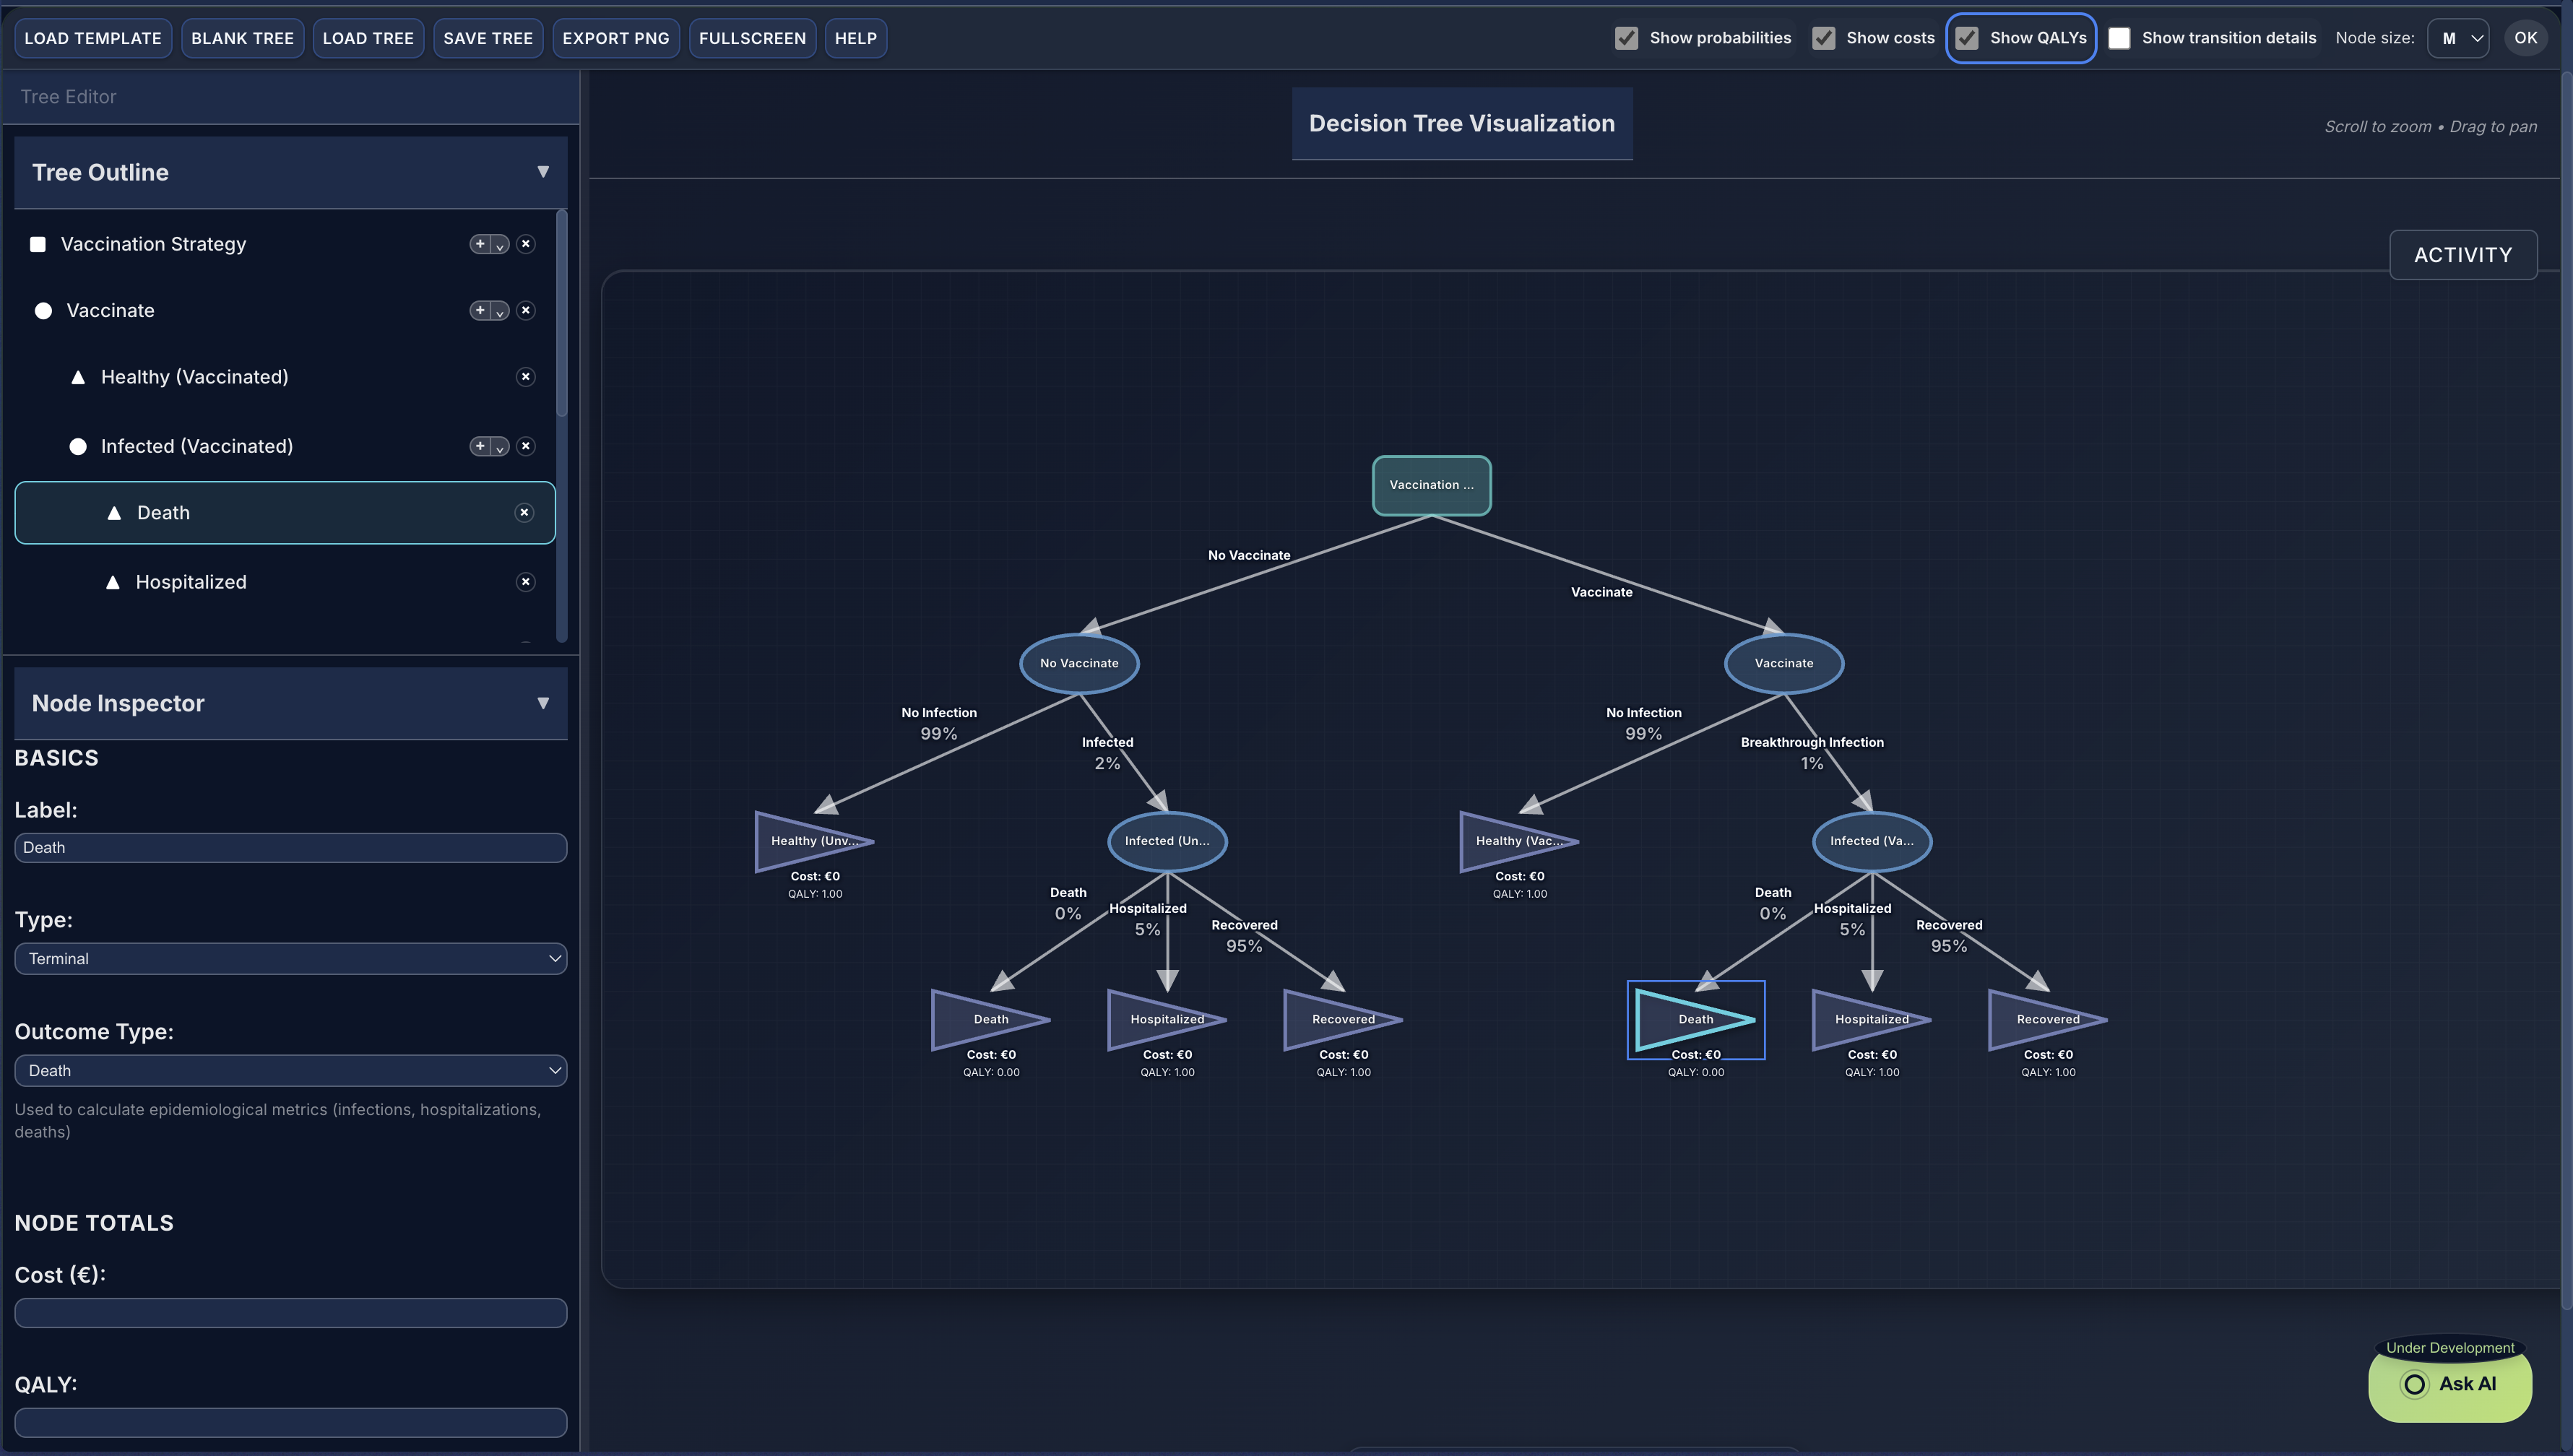Remove the Hospitalized outline row

(526, 582)
